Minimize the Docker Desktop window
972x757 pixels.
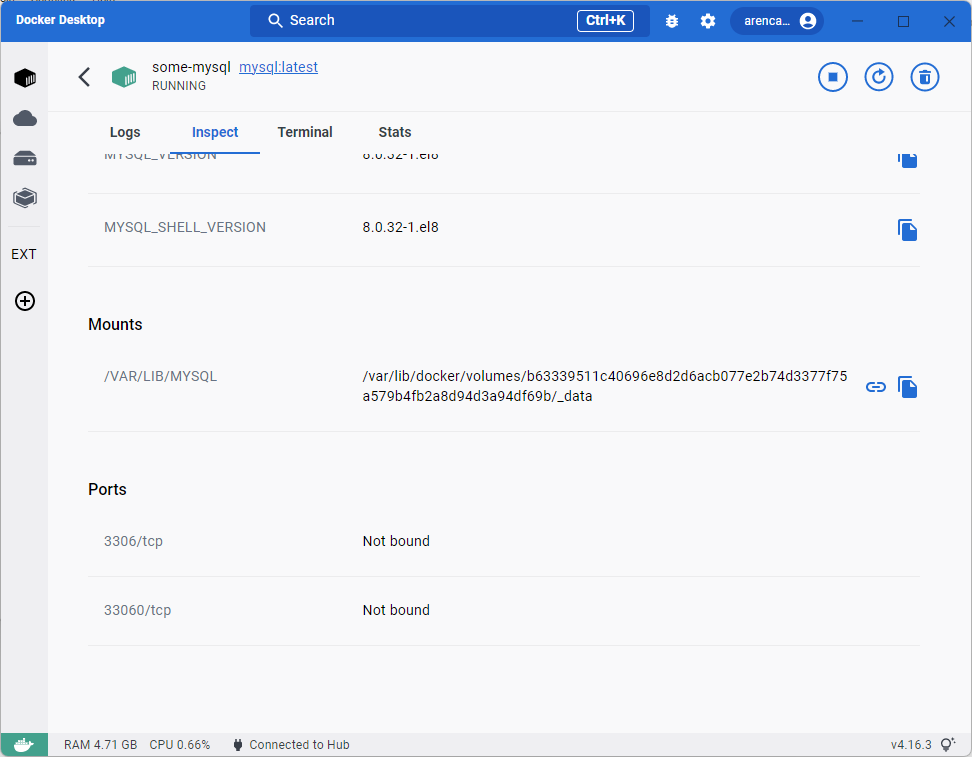[857, 21]
